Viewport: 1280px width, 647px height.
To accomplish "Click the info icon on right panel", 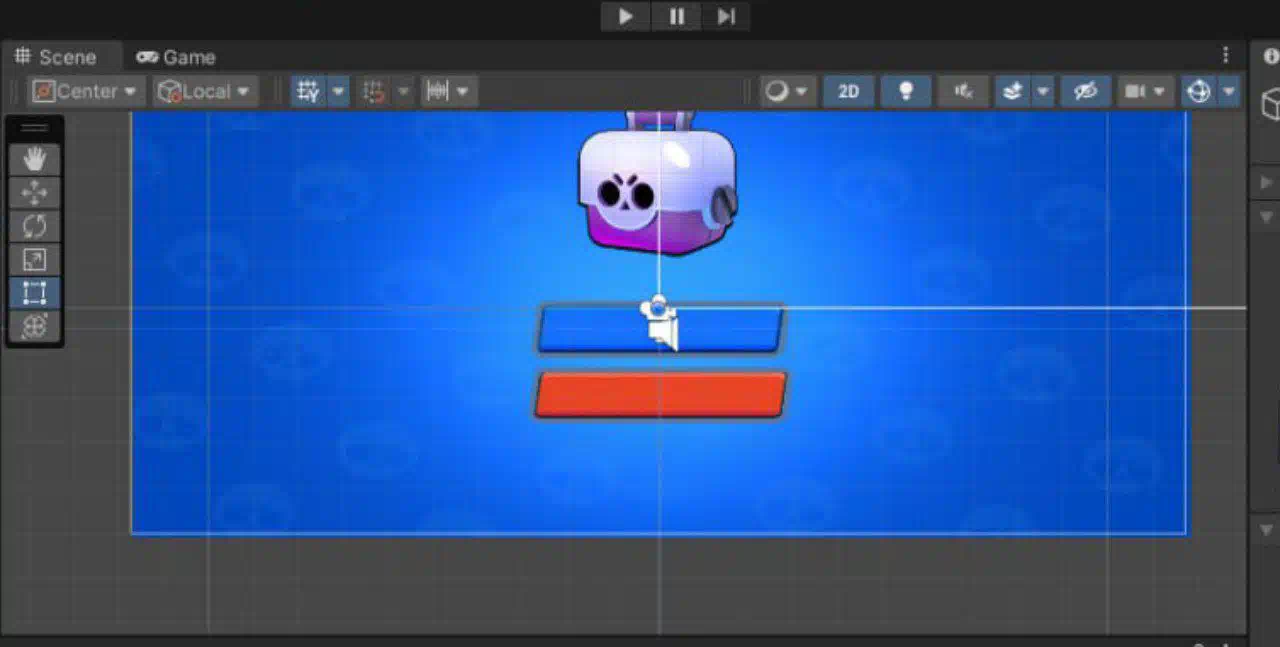I will [x=1271, y=56].
